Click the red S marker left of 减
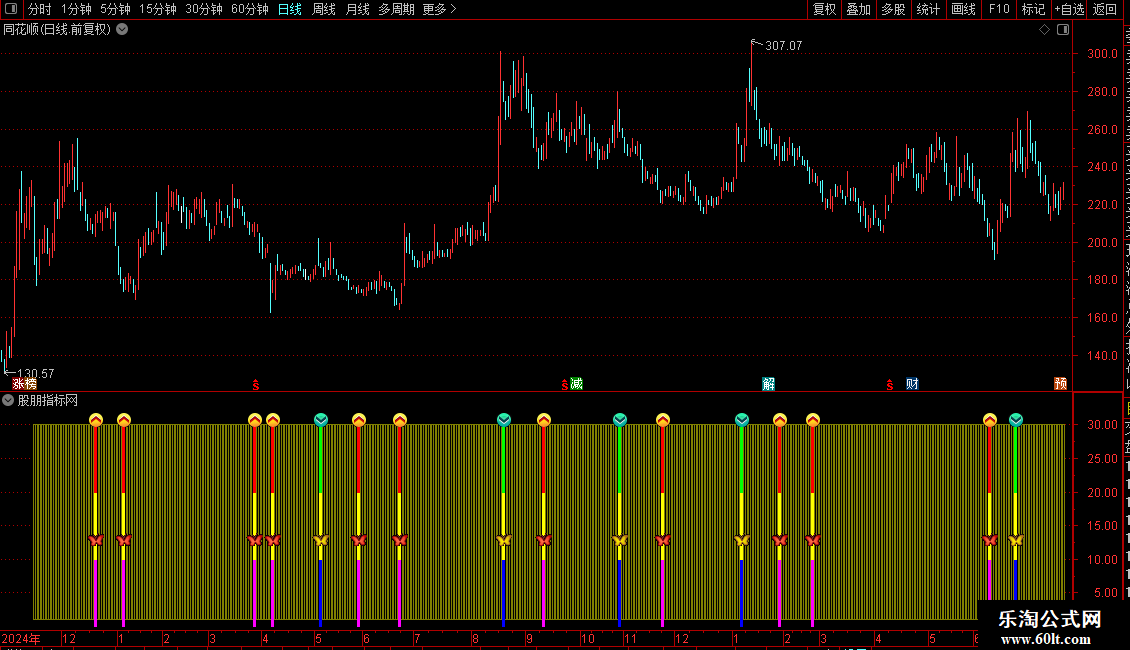Image resolution: width=1130 pixels, height=650 pixels. [564, 386]
